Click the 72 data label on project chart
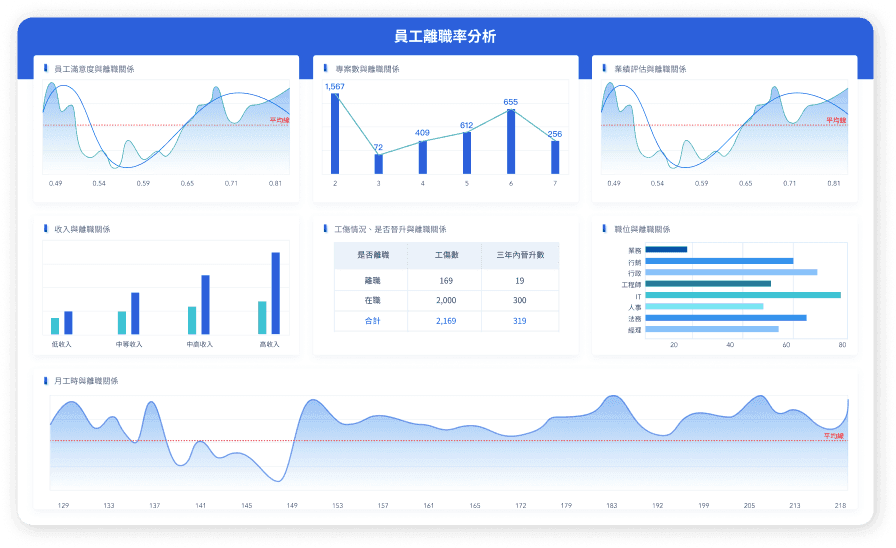Viewport: 896px width, 548px height. [x=378, y=147]
